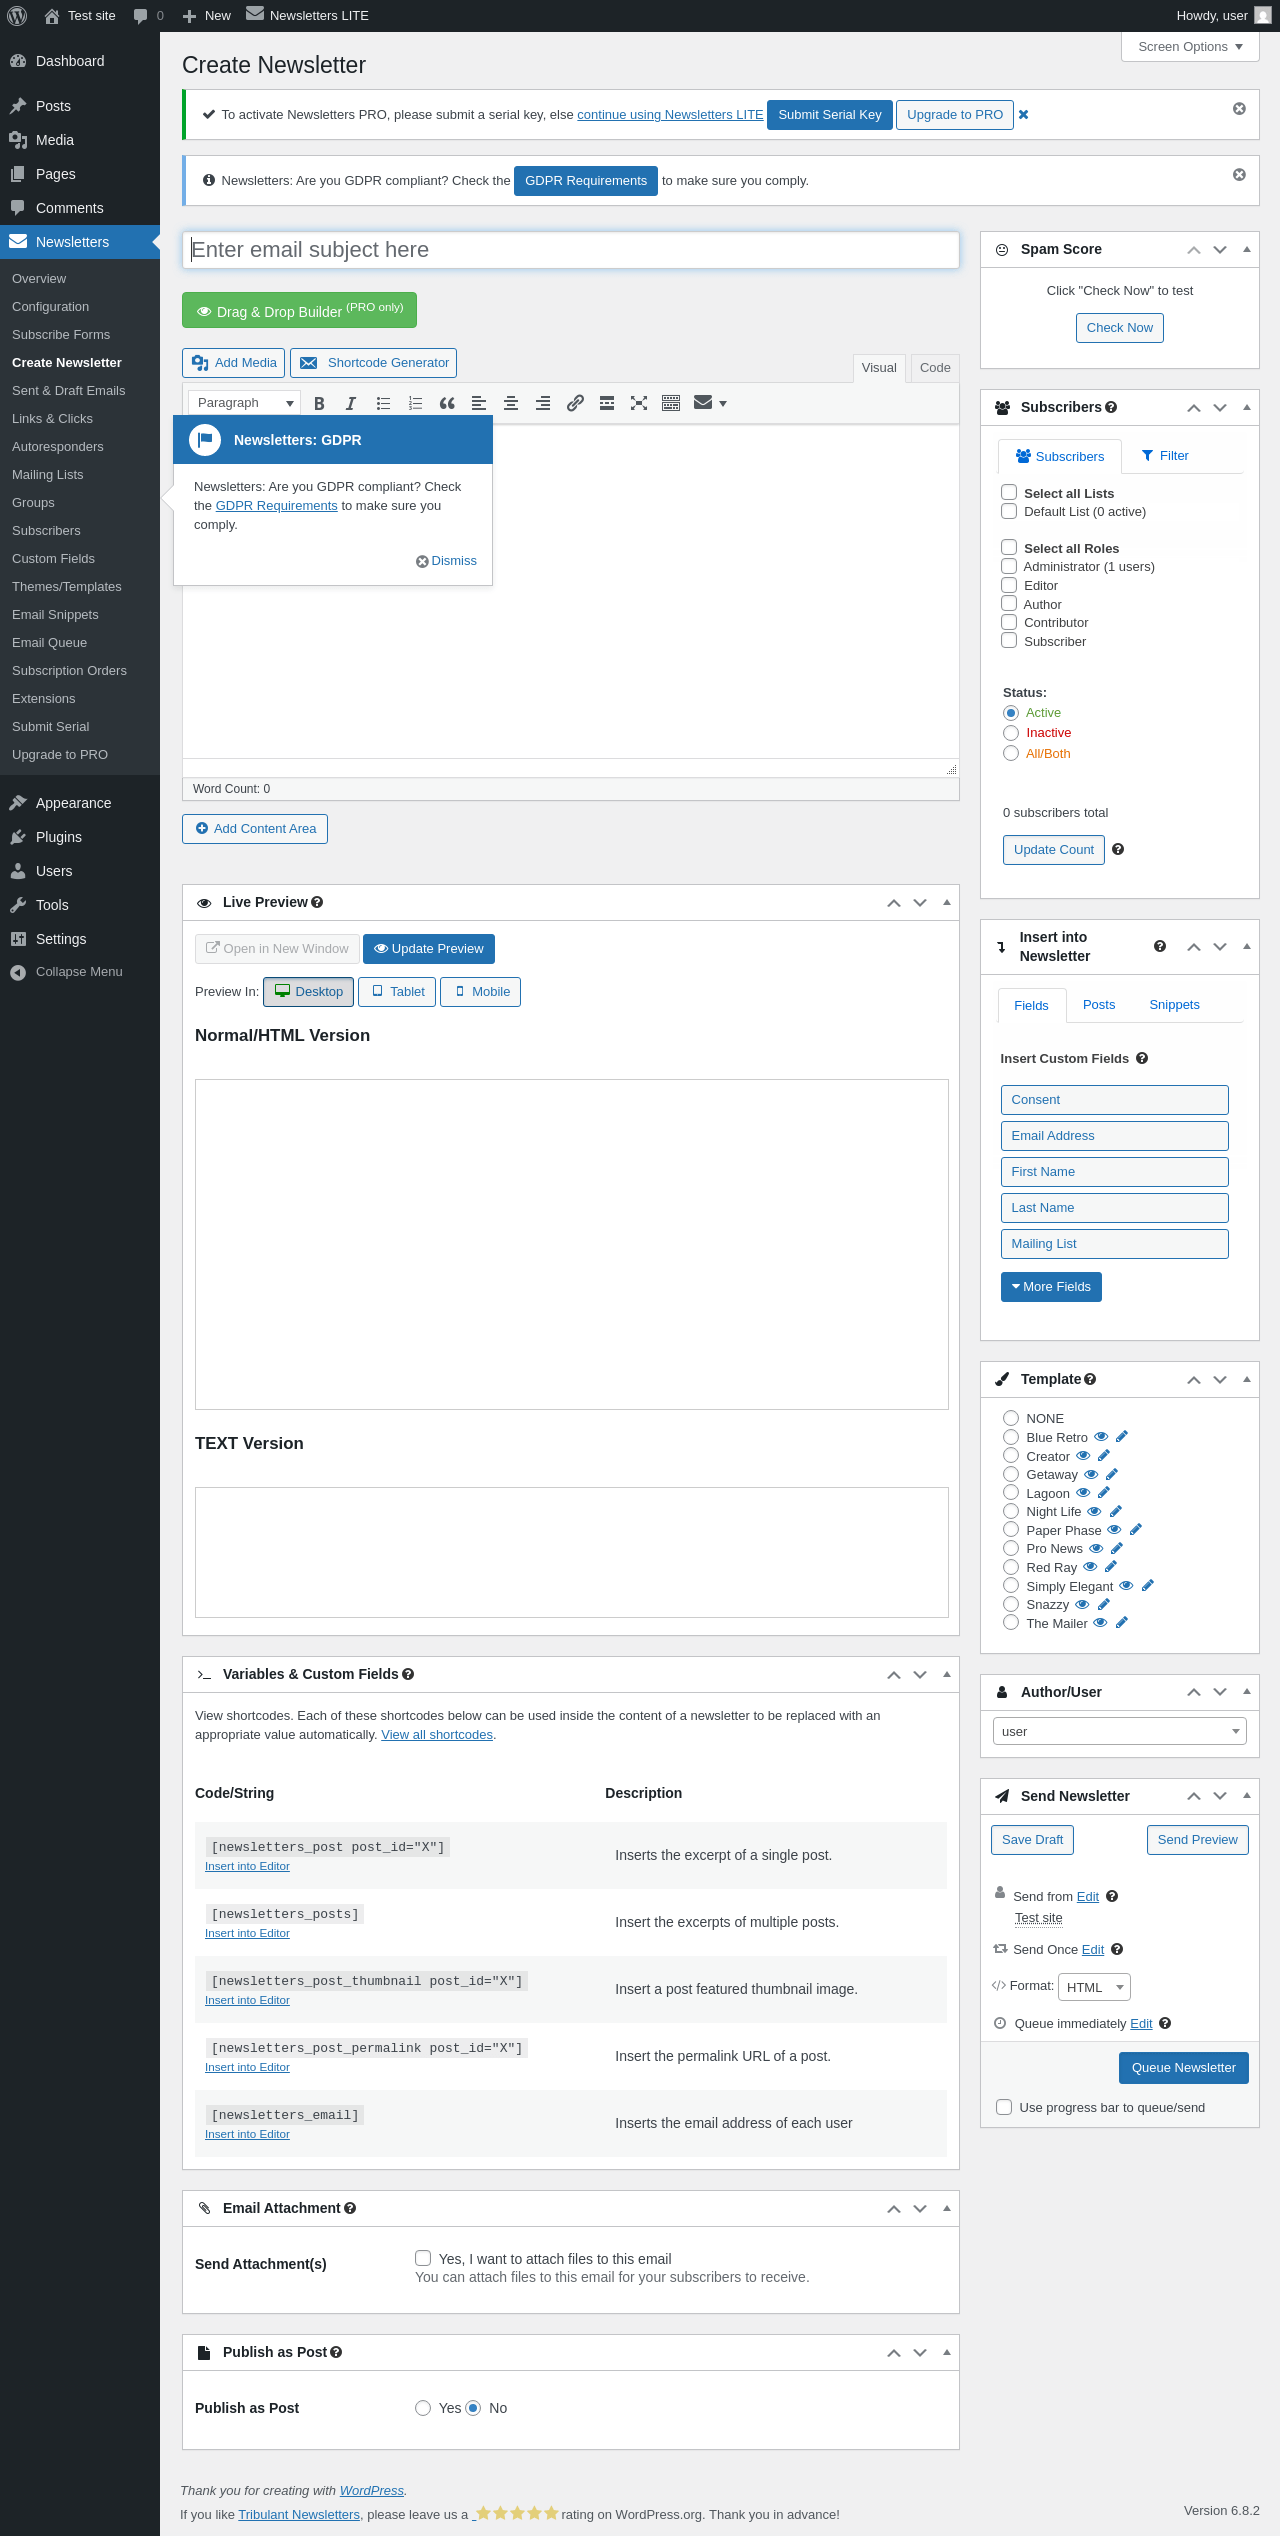The image size is (1280, 2536).
Task: Collapse the Live Preview panel toggle
Action: pyautogui.click(x=946, y=902)
